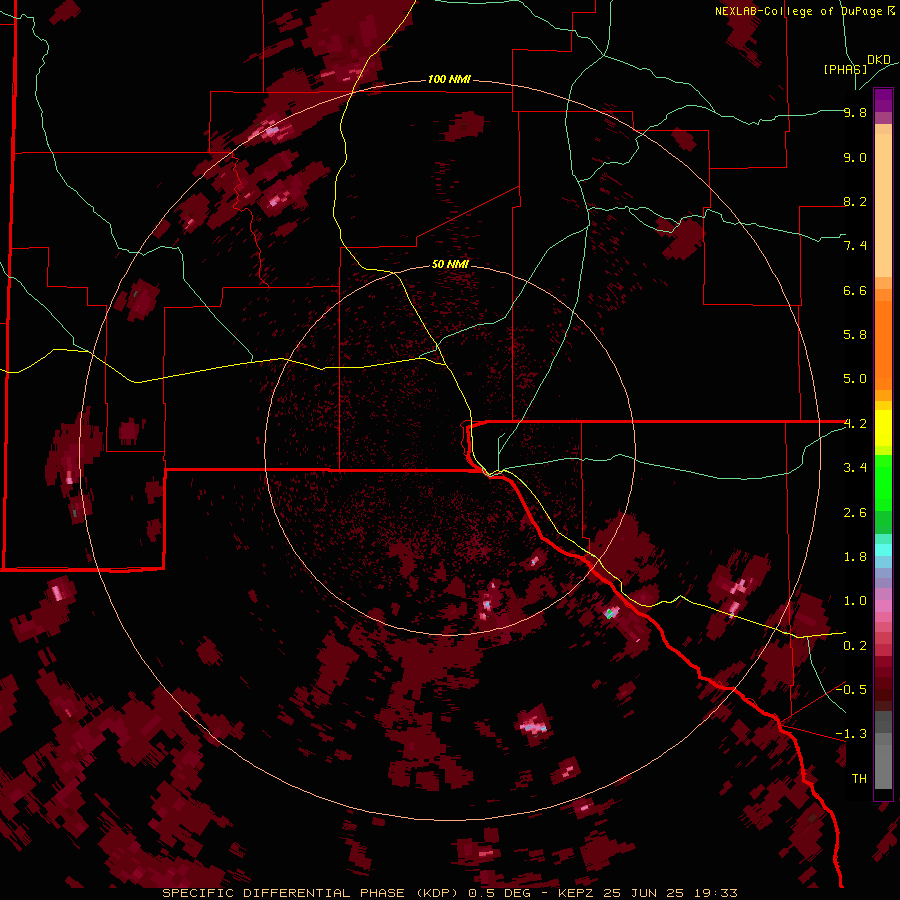The width and height of the screenshot is (900, 900).
Task: Click the 5.8 legend value
Action: tap(855, 335)
